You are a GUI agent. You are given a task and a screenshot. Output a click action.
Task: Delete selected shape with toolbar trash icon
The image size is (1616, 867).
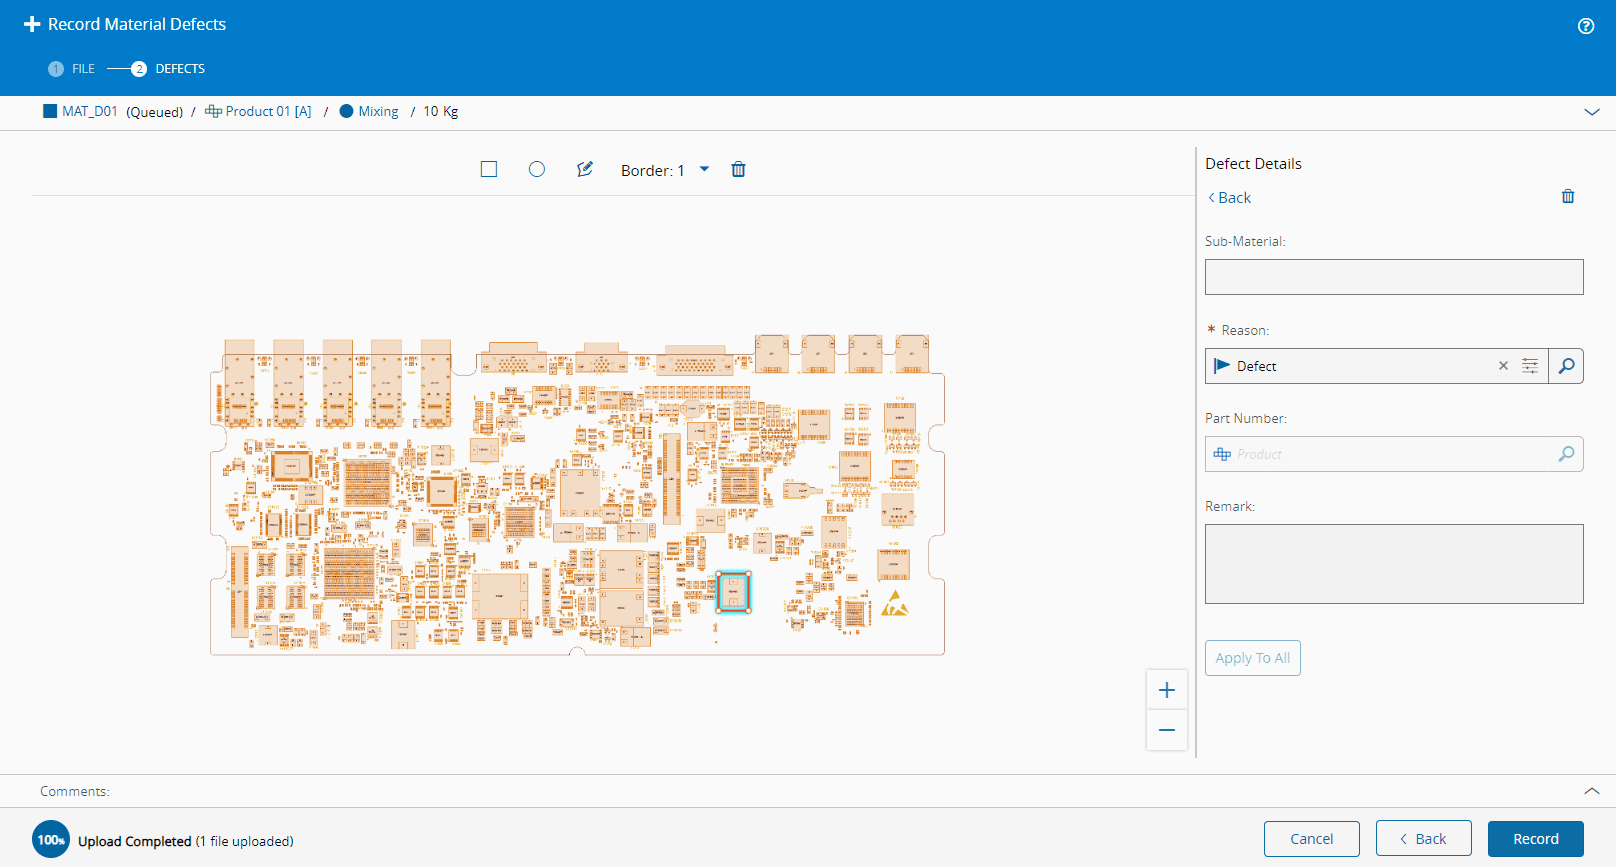point(738,169)
